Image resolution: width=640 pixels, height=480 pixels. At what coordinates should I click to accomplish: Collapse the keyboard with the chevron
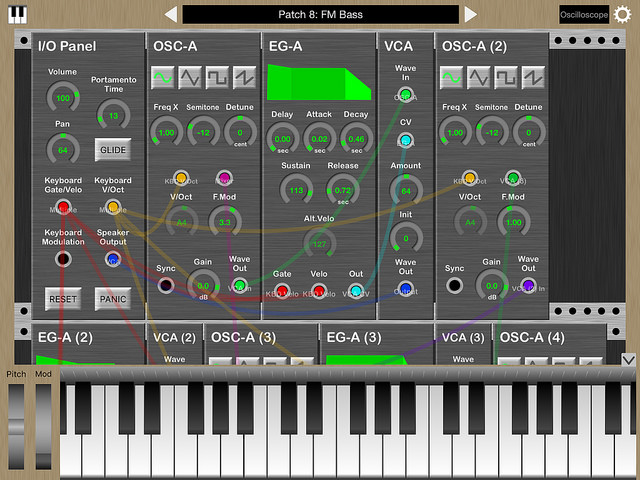coord(628,360)
